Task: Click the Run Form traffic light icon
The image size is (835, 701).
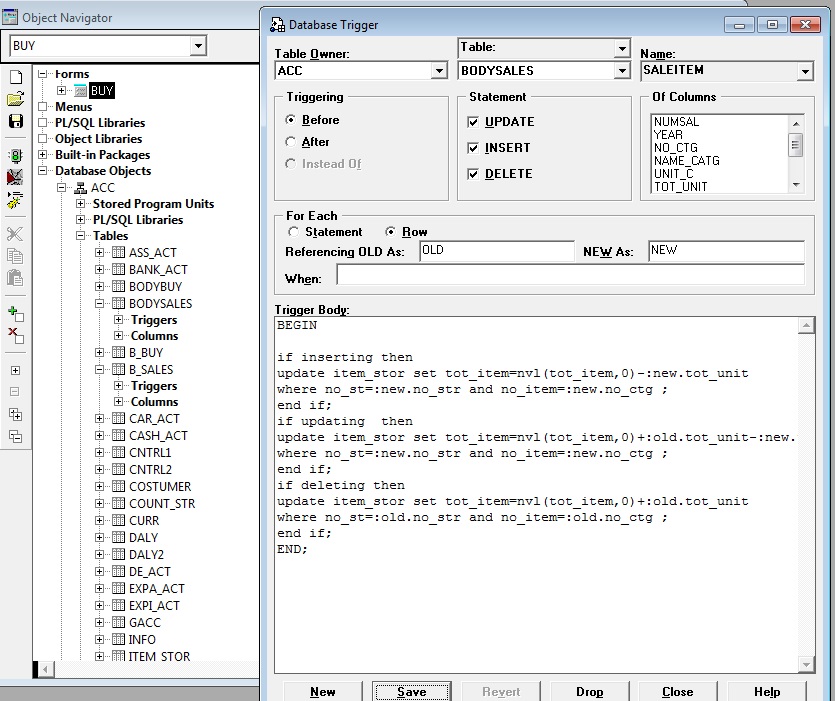Action: pyautogui.click(x=15, y=156)
